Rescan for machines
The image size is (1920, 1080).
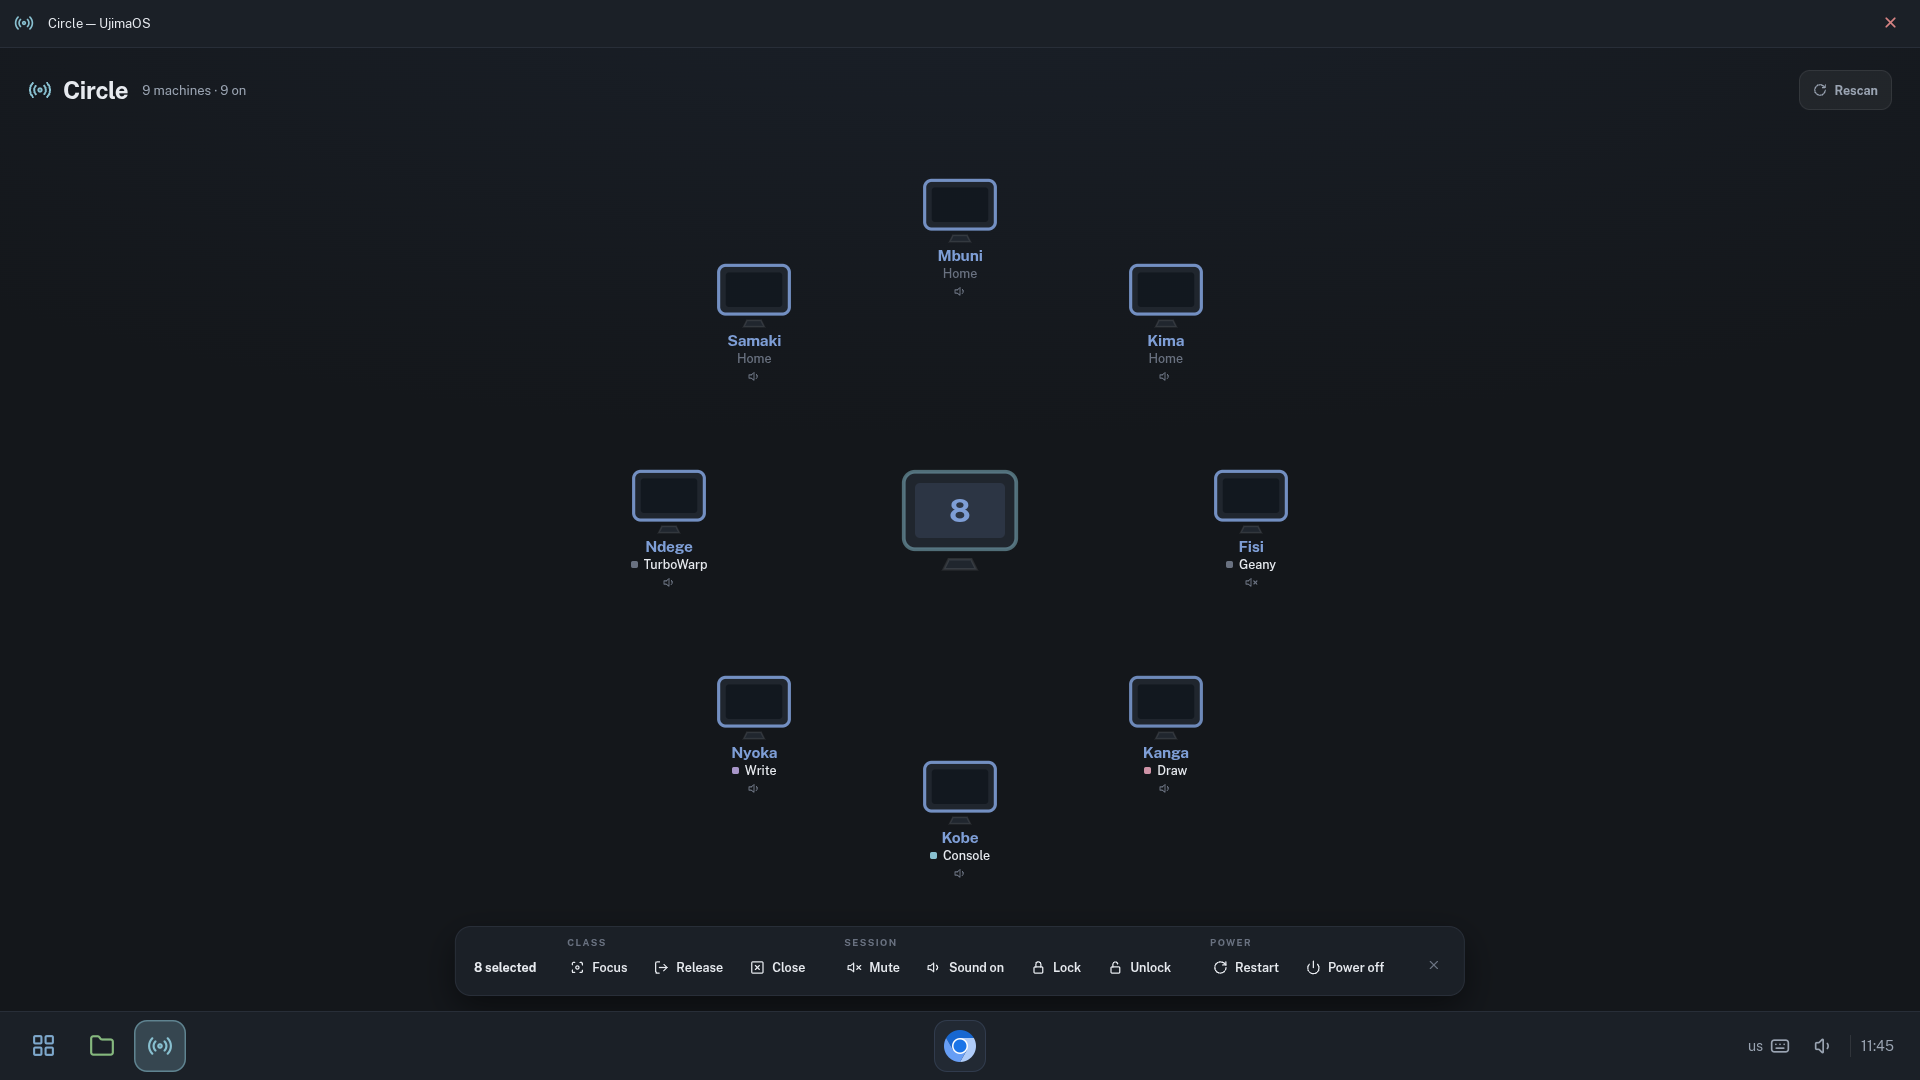coord(1845,90)
